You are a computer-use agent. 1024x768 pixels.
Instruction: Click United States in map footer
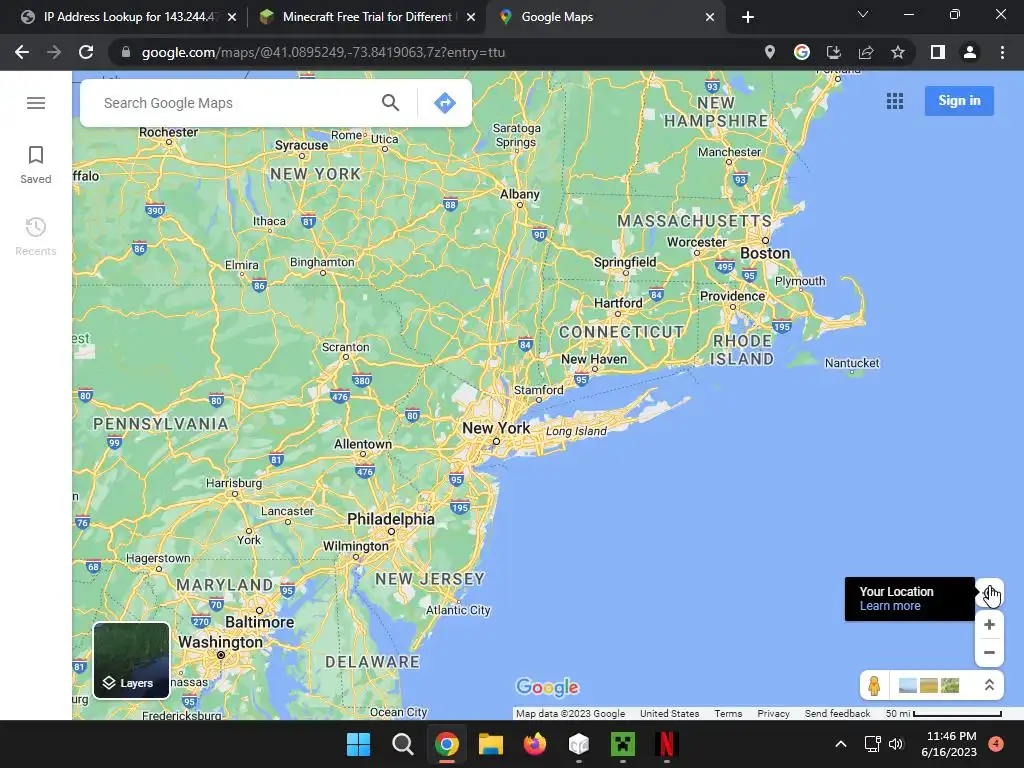point(669,714)
